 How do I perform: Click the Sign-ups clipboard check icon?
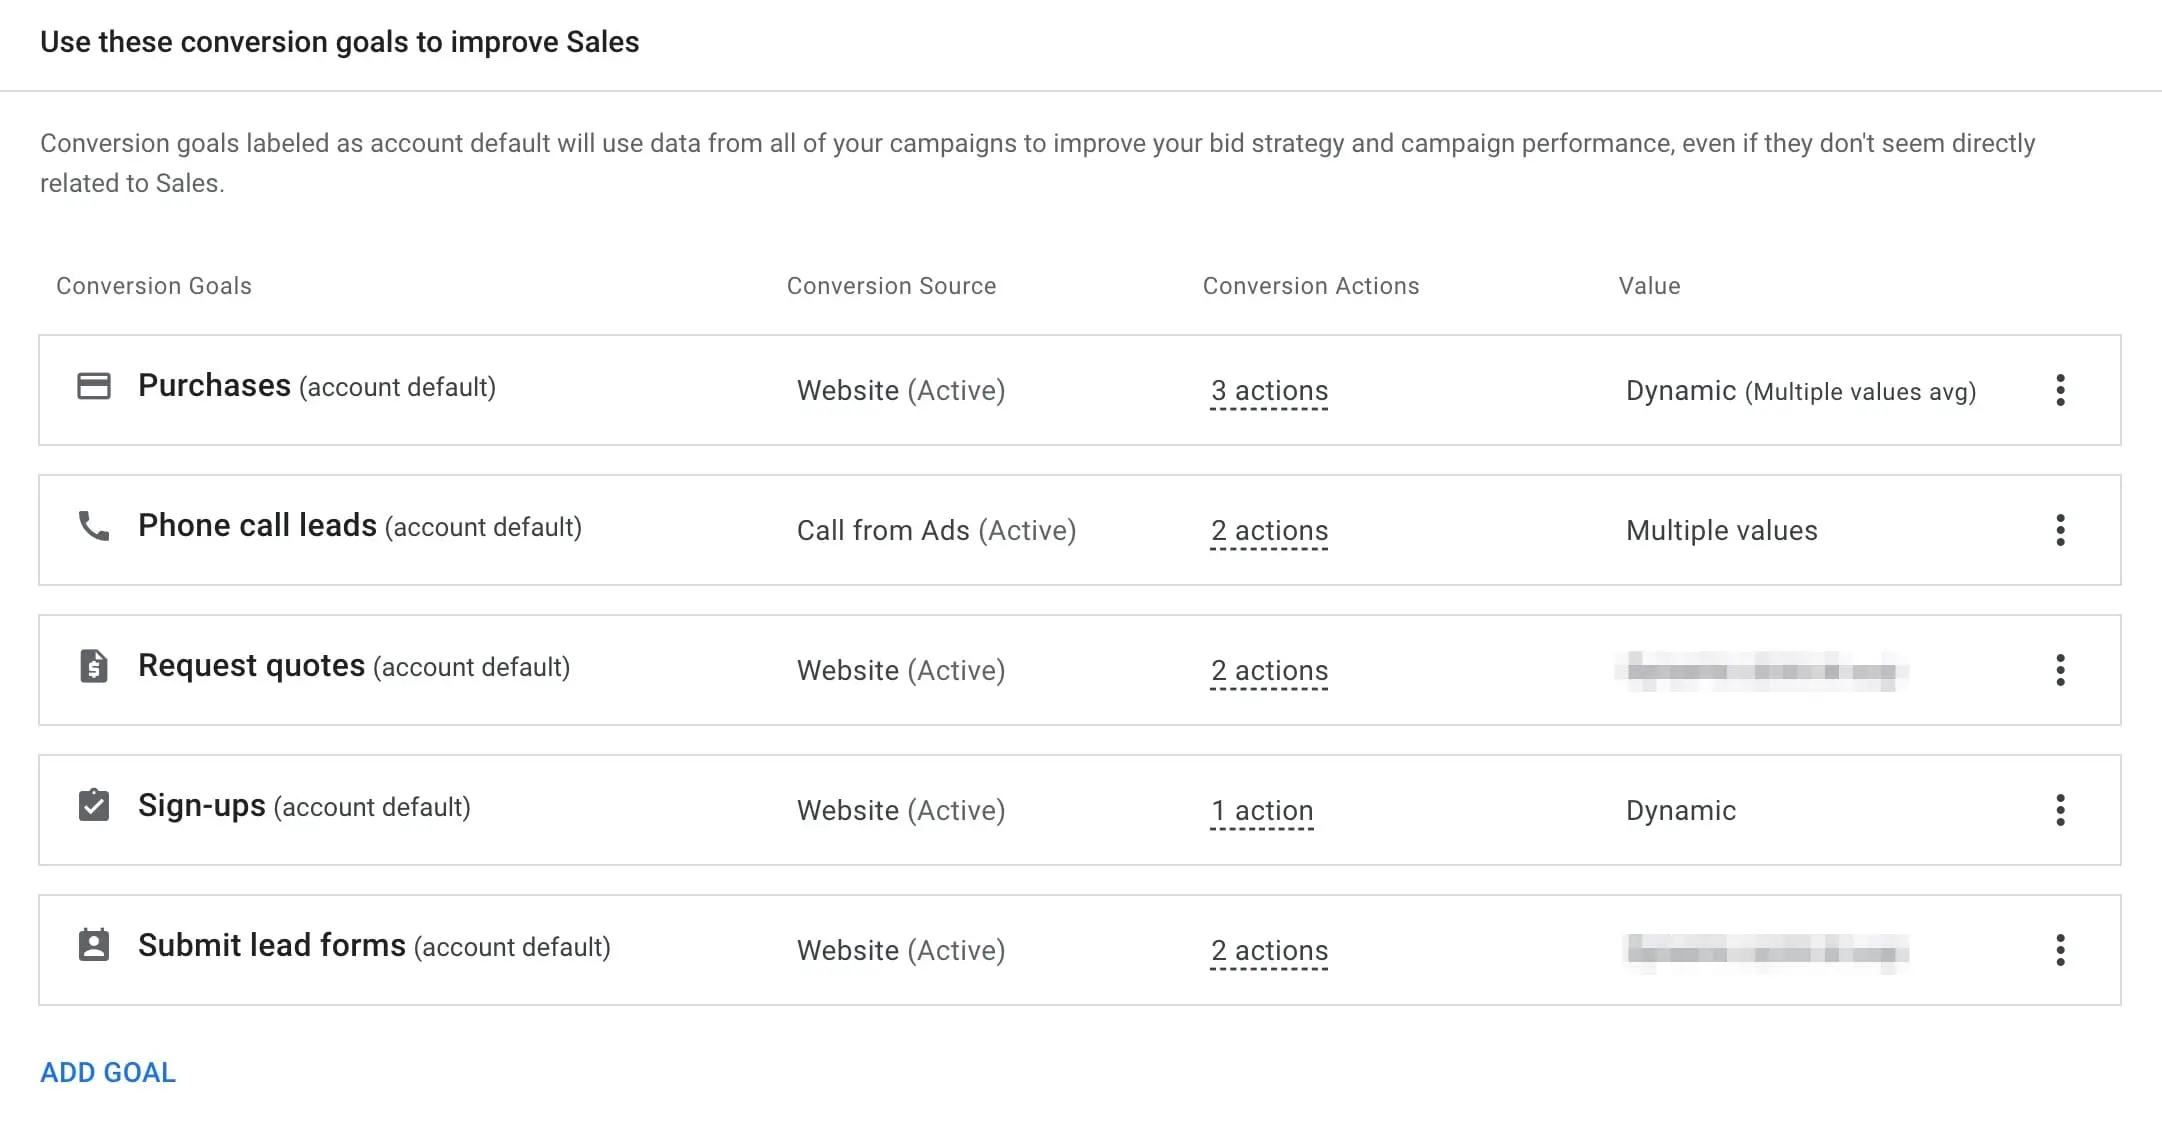point(94,805)
